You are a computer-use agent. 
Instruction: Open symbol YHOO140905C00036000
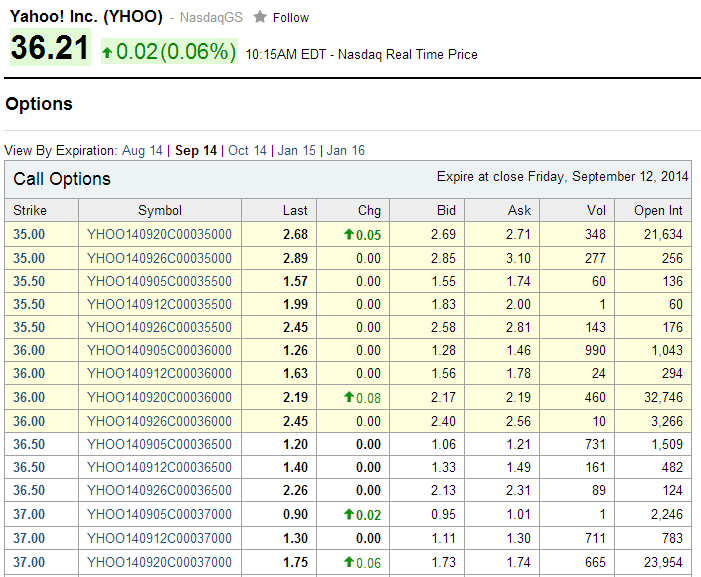pos(160,350)
